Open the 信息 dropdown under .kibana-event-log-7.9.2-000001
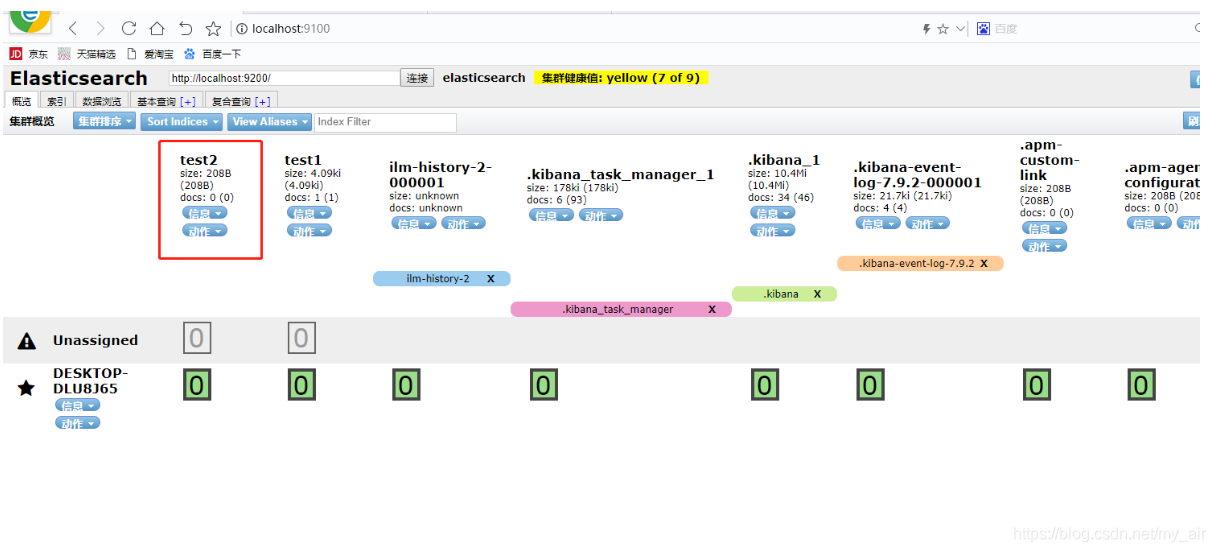 pos(878,223)
